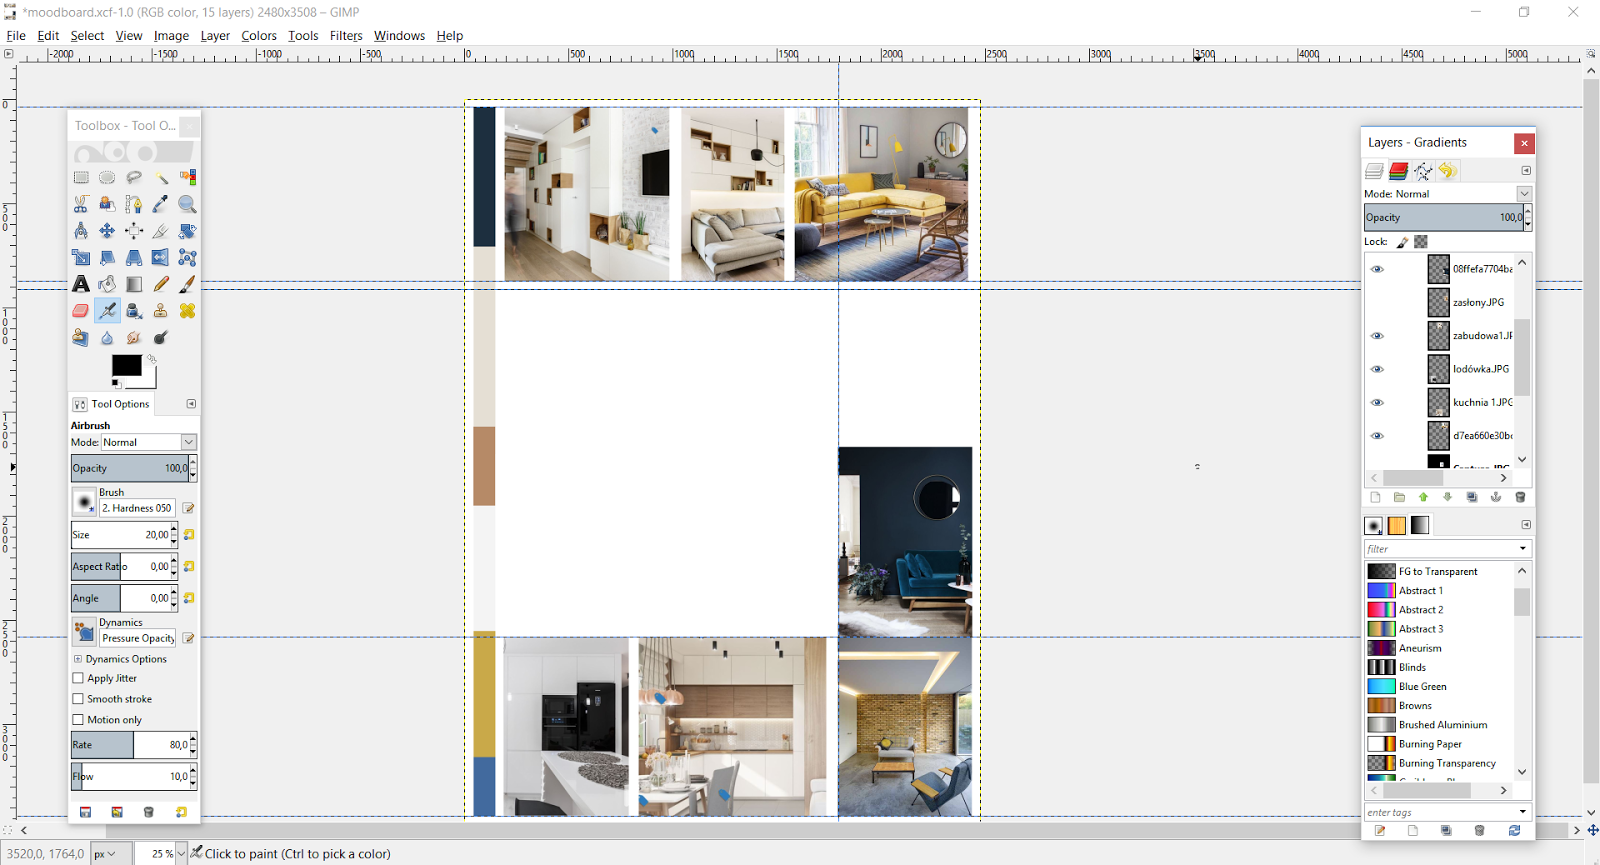Activate the Measure tool
The width and height of the screenshot is (1600, 865).
pos(81,231)
